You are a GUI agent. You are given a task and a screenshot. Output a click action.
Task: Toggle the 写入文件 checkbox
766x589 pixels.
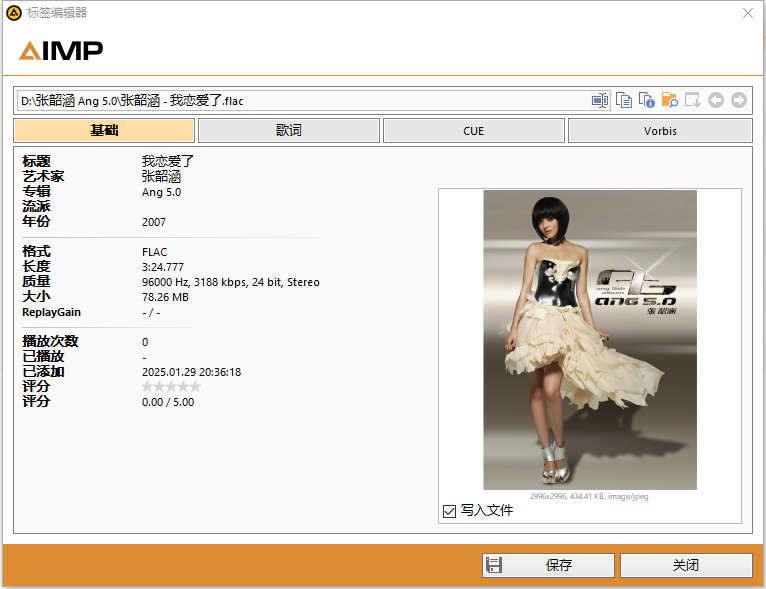pyautogui.click(x=449, y=511)
